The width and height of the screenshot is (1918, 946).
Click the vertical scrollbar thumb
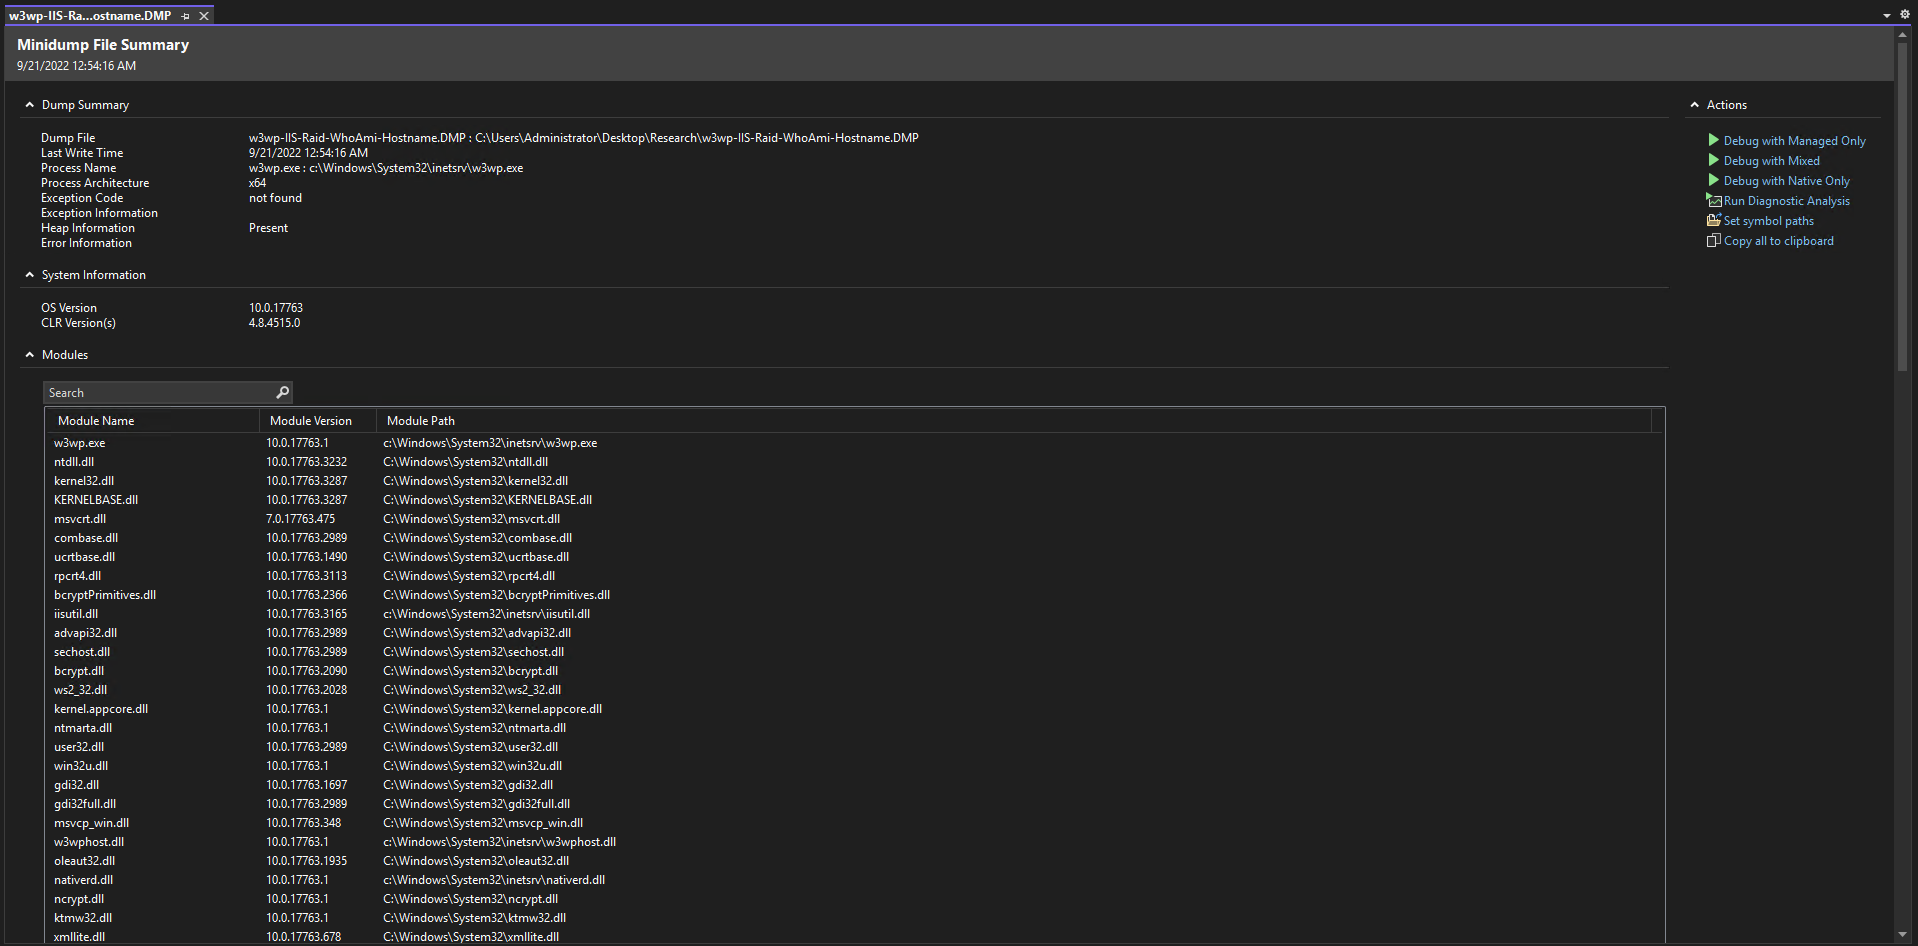(1902, 205)
